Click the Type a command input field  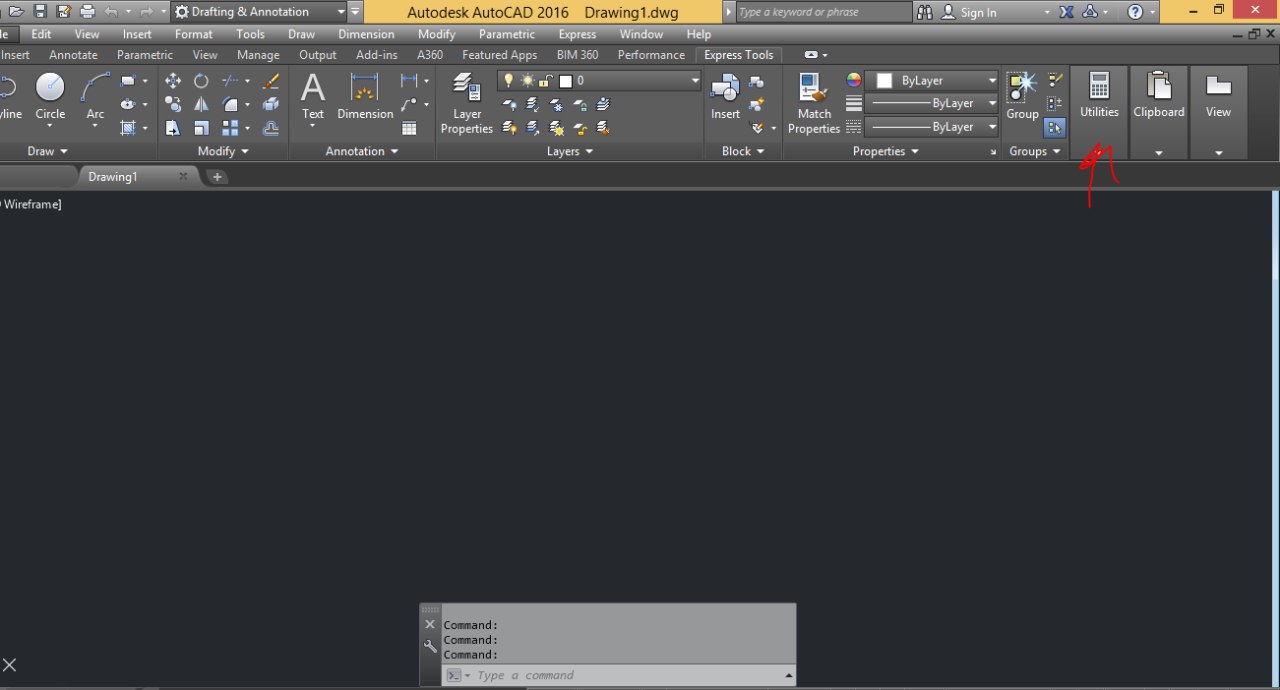pos(620,675)
